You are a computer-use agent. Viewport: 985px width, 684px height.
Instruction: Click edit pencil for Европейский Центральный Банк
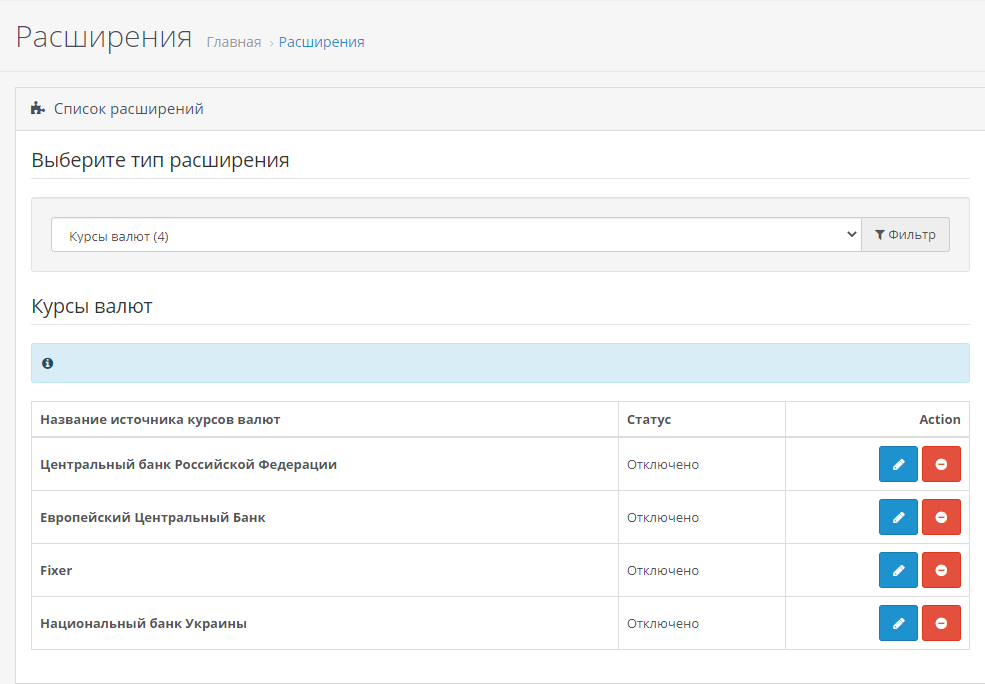point(898,517)
